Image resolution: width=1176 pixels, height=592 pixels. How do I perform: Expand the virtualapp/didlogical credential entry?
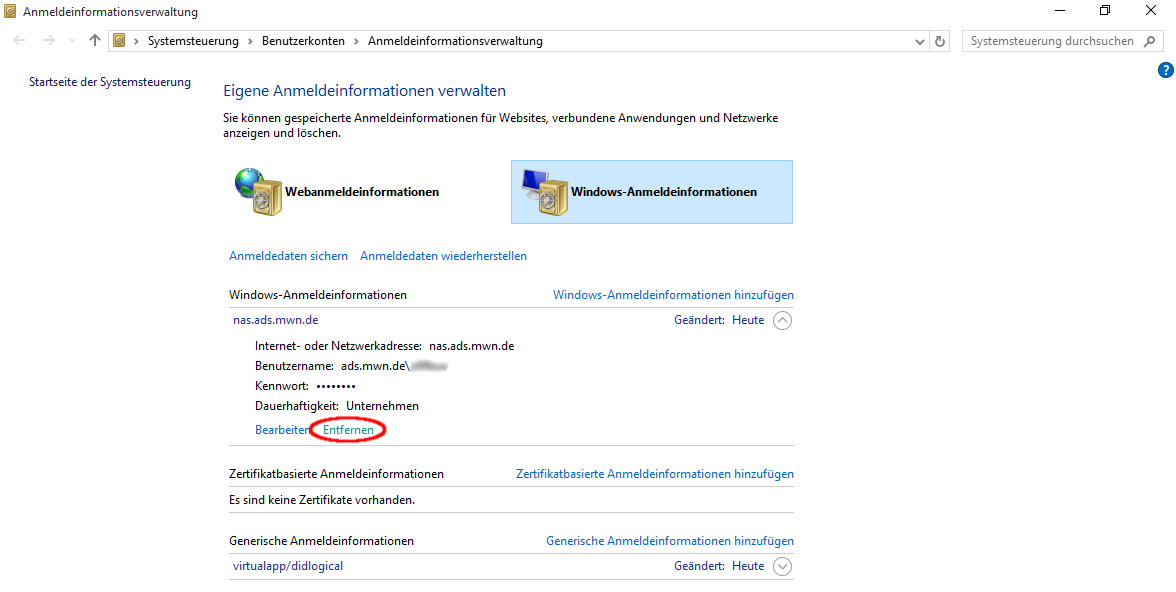pyautogui.click(x=782, y=566)
